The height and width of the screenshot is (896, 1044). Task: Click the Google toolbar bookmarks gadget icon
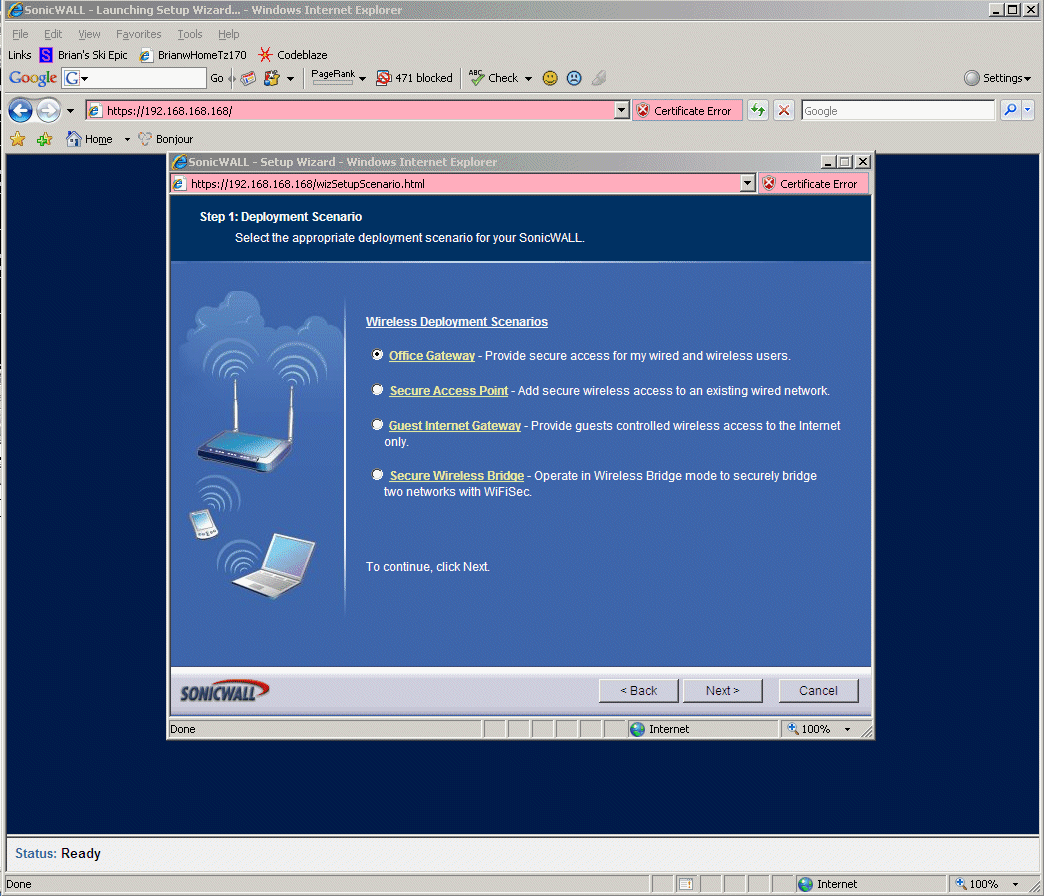tap(272, 78)
